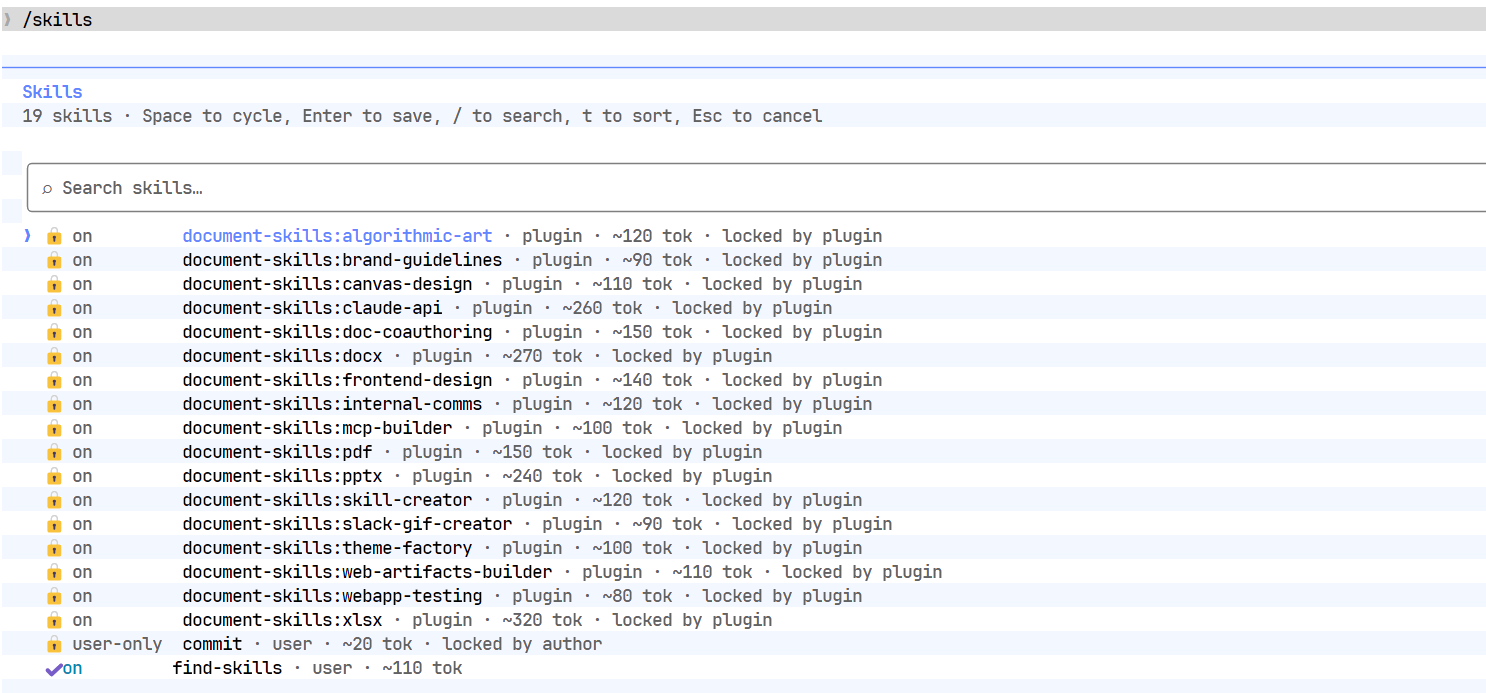This screenshot has height=693, width=1486.
Task: Toggle the on state of algorithmic-art row
Action: pos(82,236)
